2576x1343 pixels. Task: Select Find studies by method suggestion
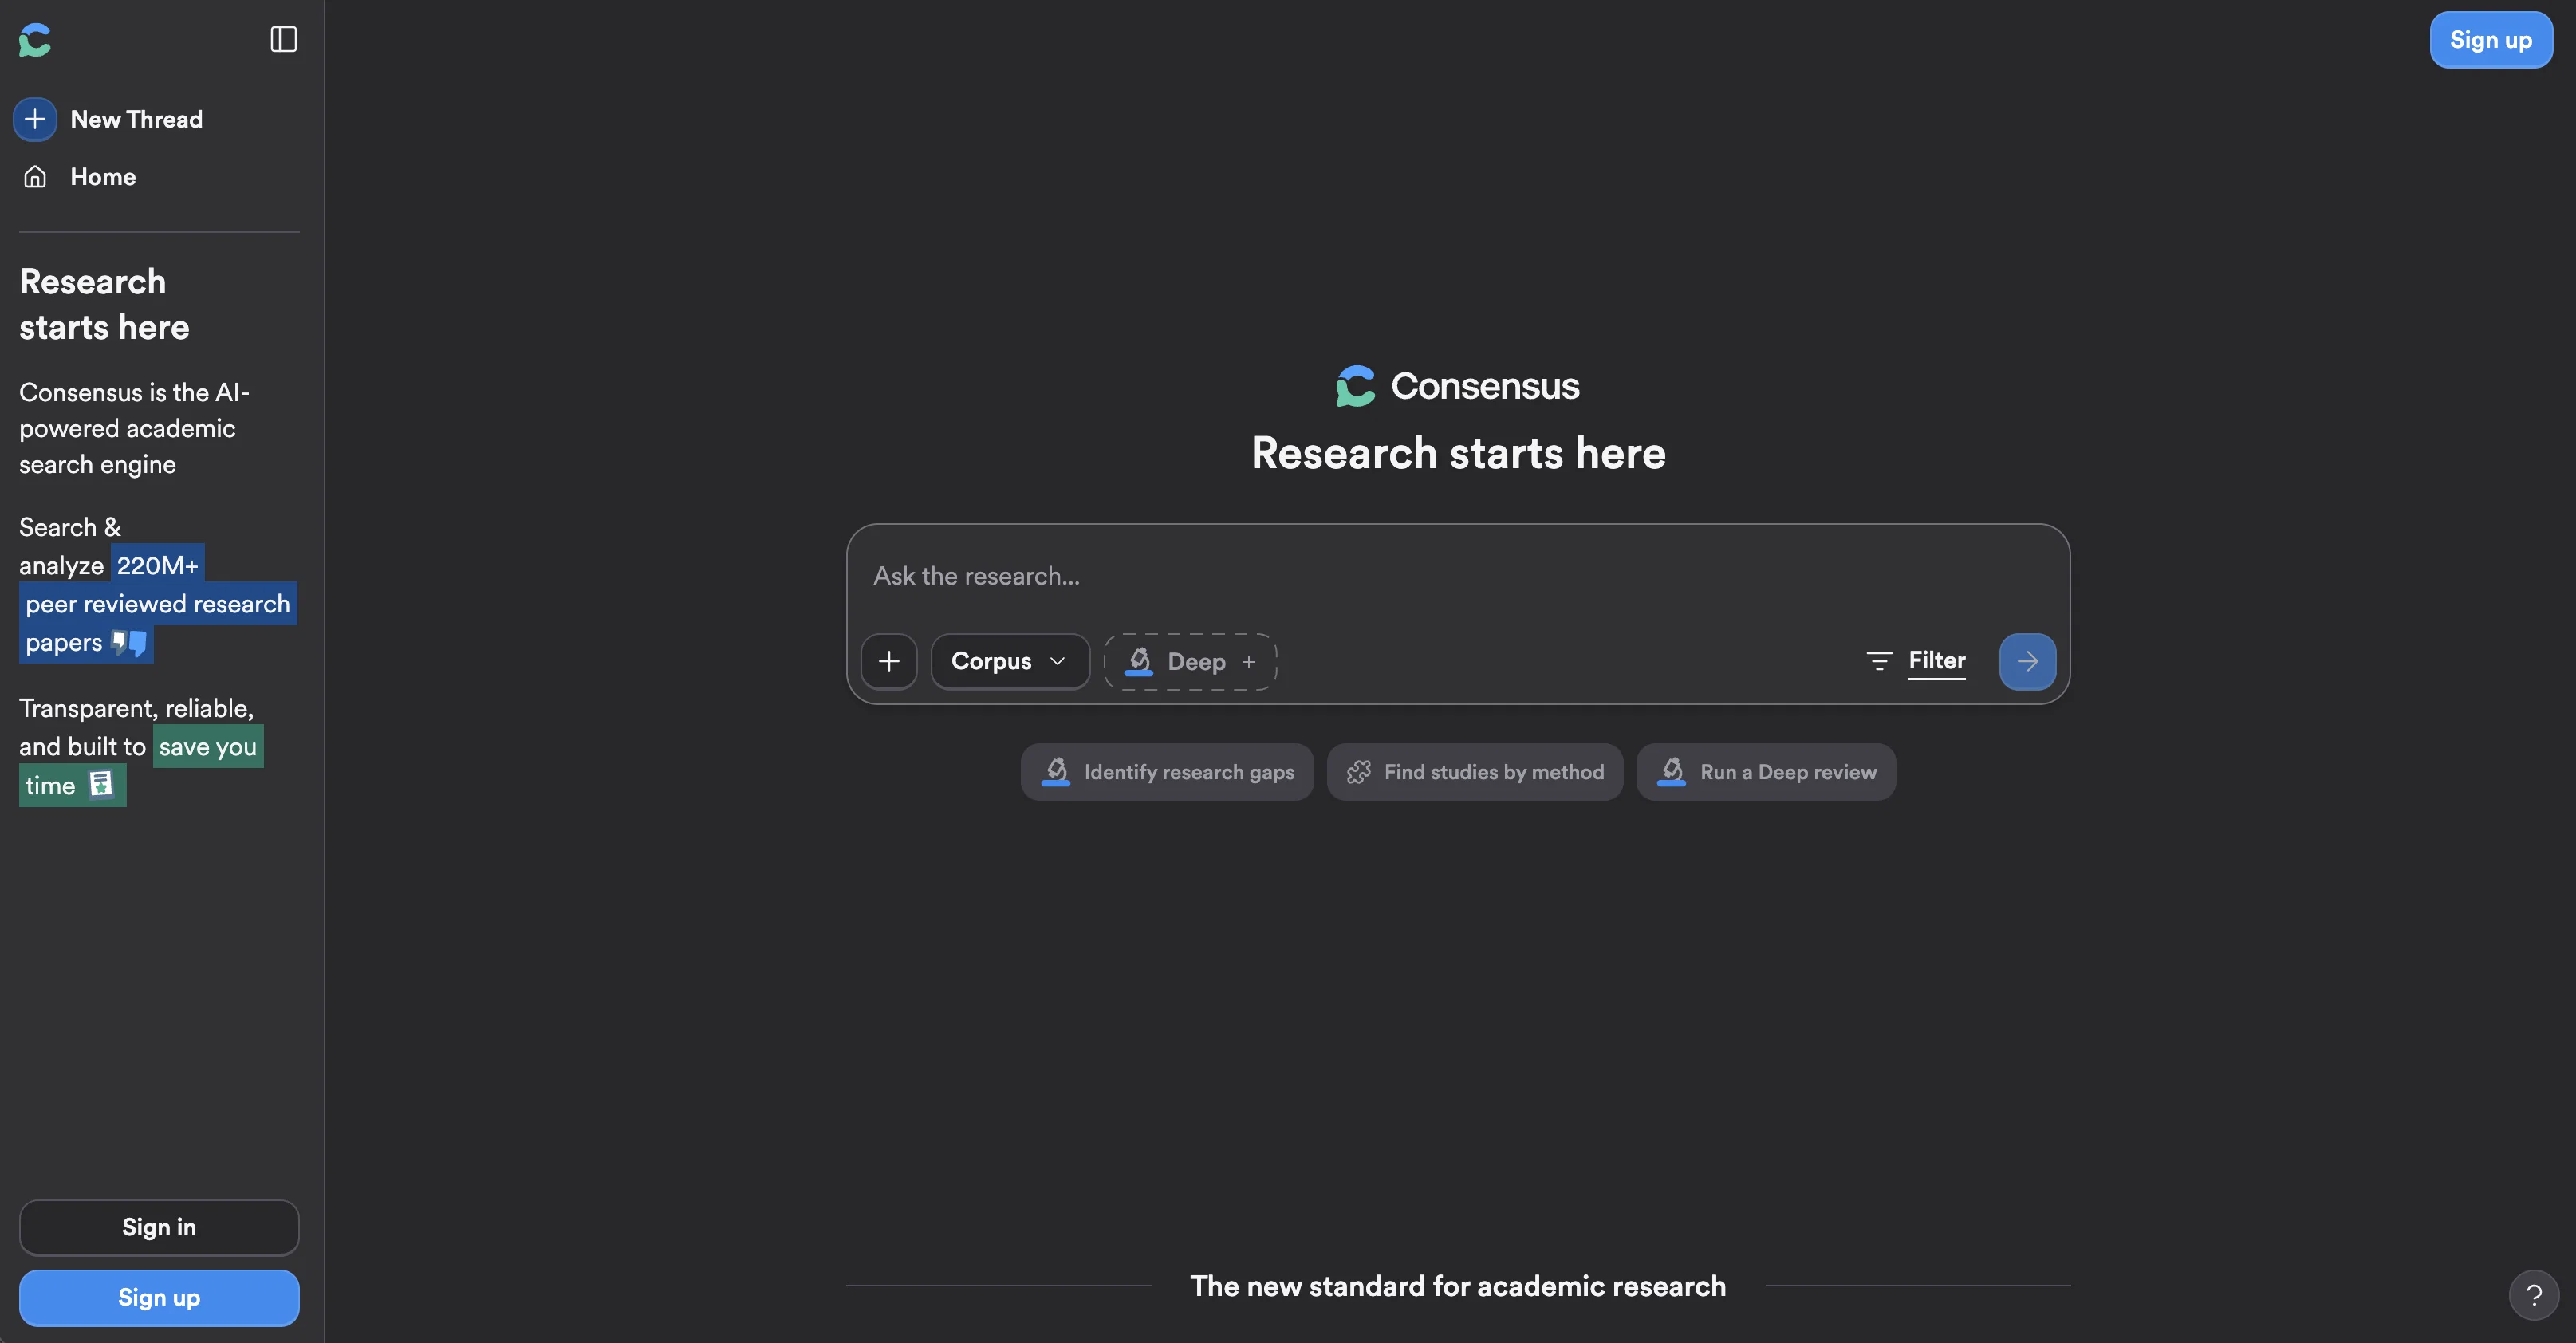click(1475, 772)
